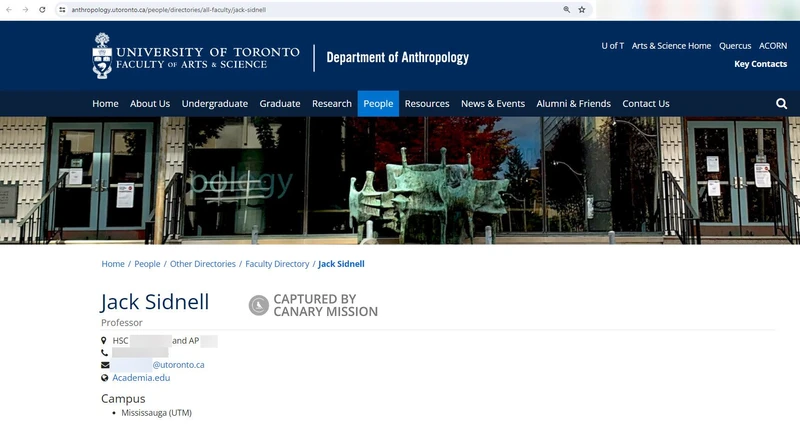Viewport: 800px width, 424px height.
Task: Follow the U of T top link
Action: 612,46
